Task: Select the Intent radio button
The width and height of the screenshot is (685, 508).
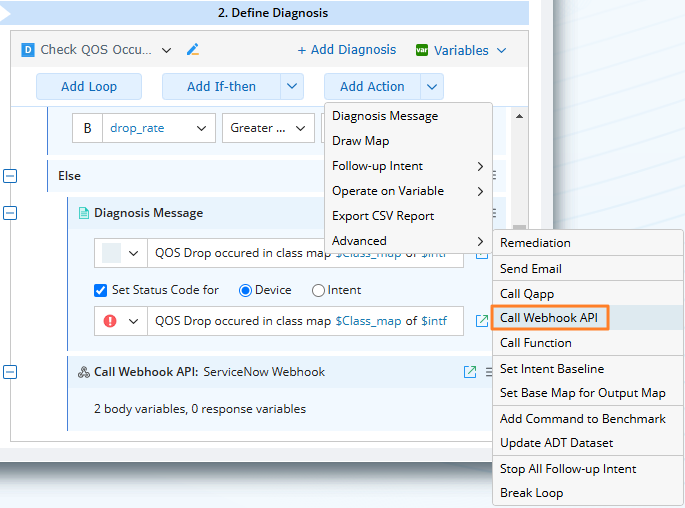Action: click(x=319, y=290)
